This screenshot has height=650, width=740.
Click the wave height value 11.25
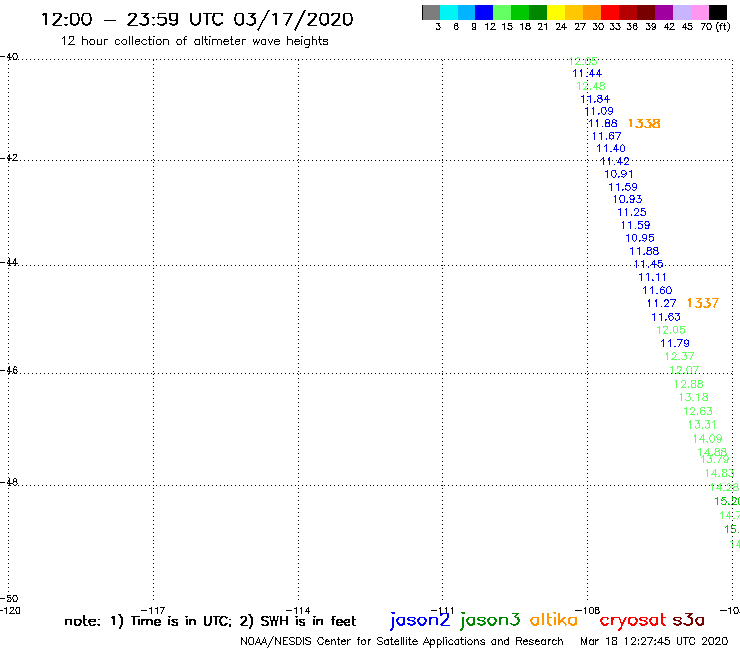coord(631,212)
